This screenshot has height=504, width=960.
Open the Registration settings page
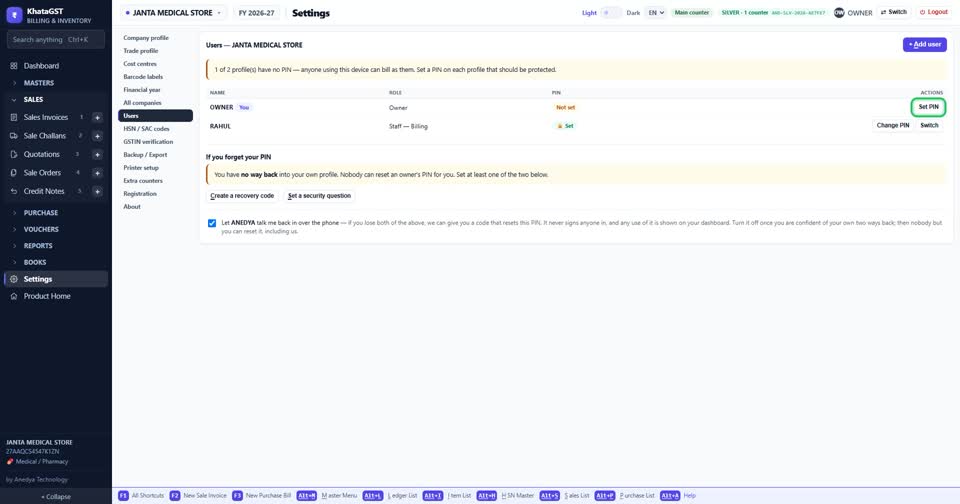pos(155,194)
